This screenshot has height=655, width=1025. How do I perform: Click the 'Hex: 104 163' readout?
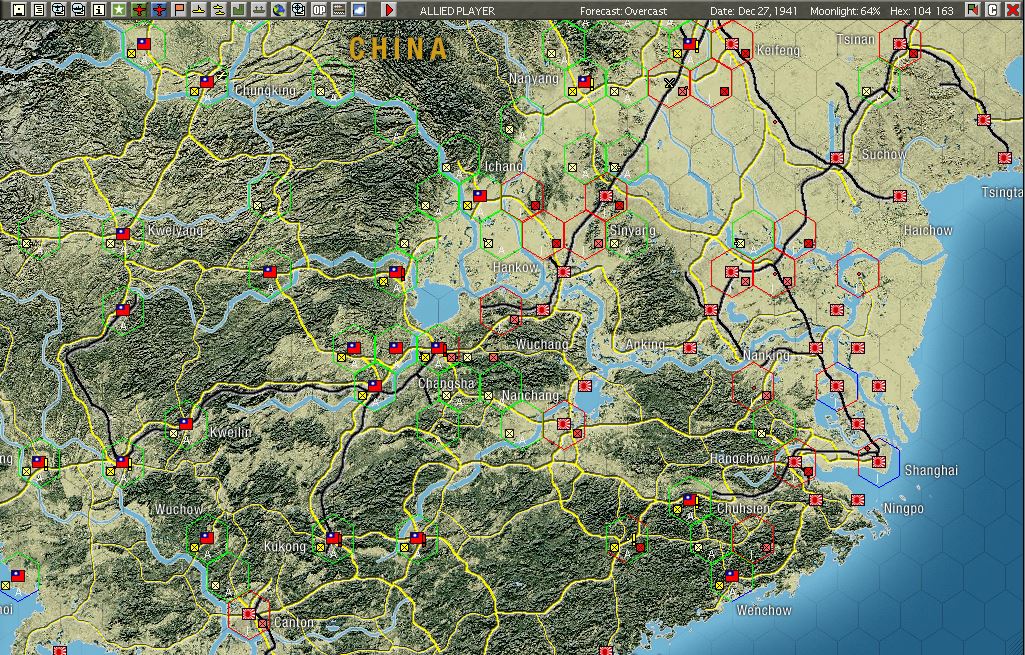coord(922,10)
